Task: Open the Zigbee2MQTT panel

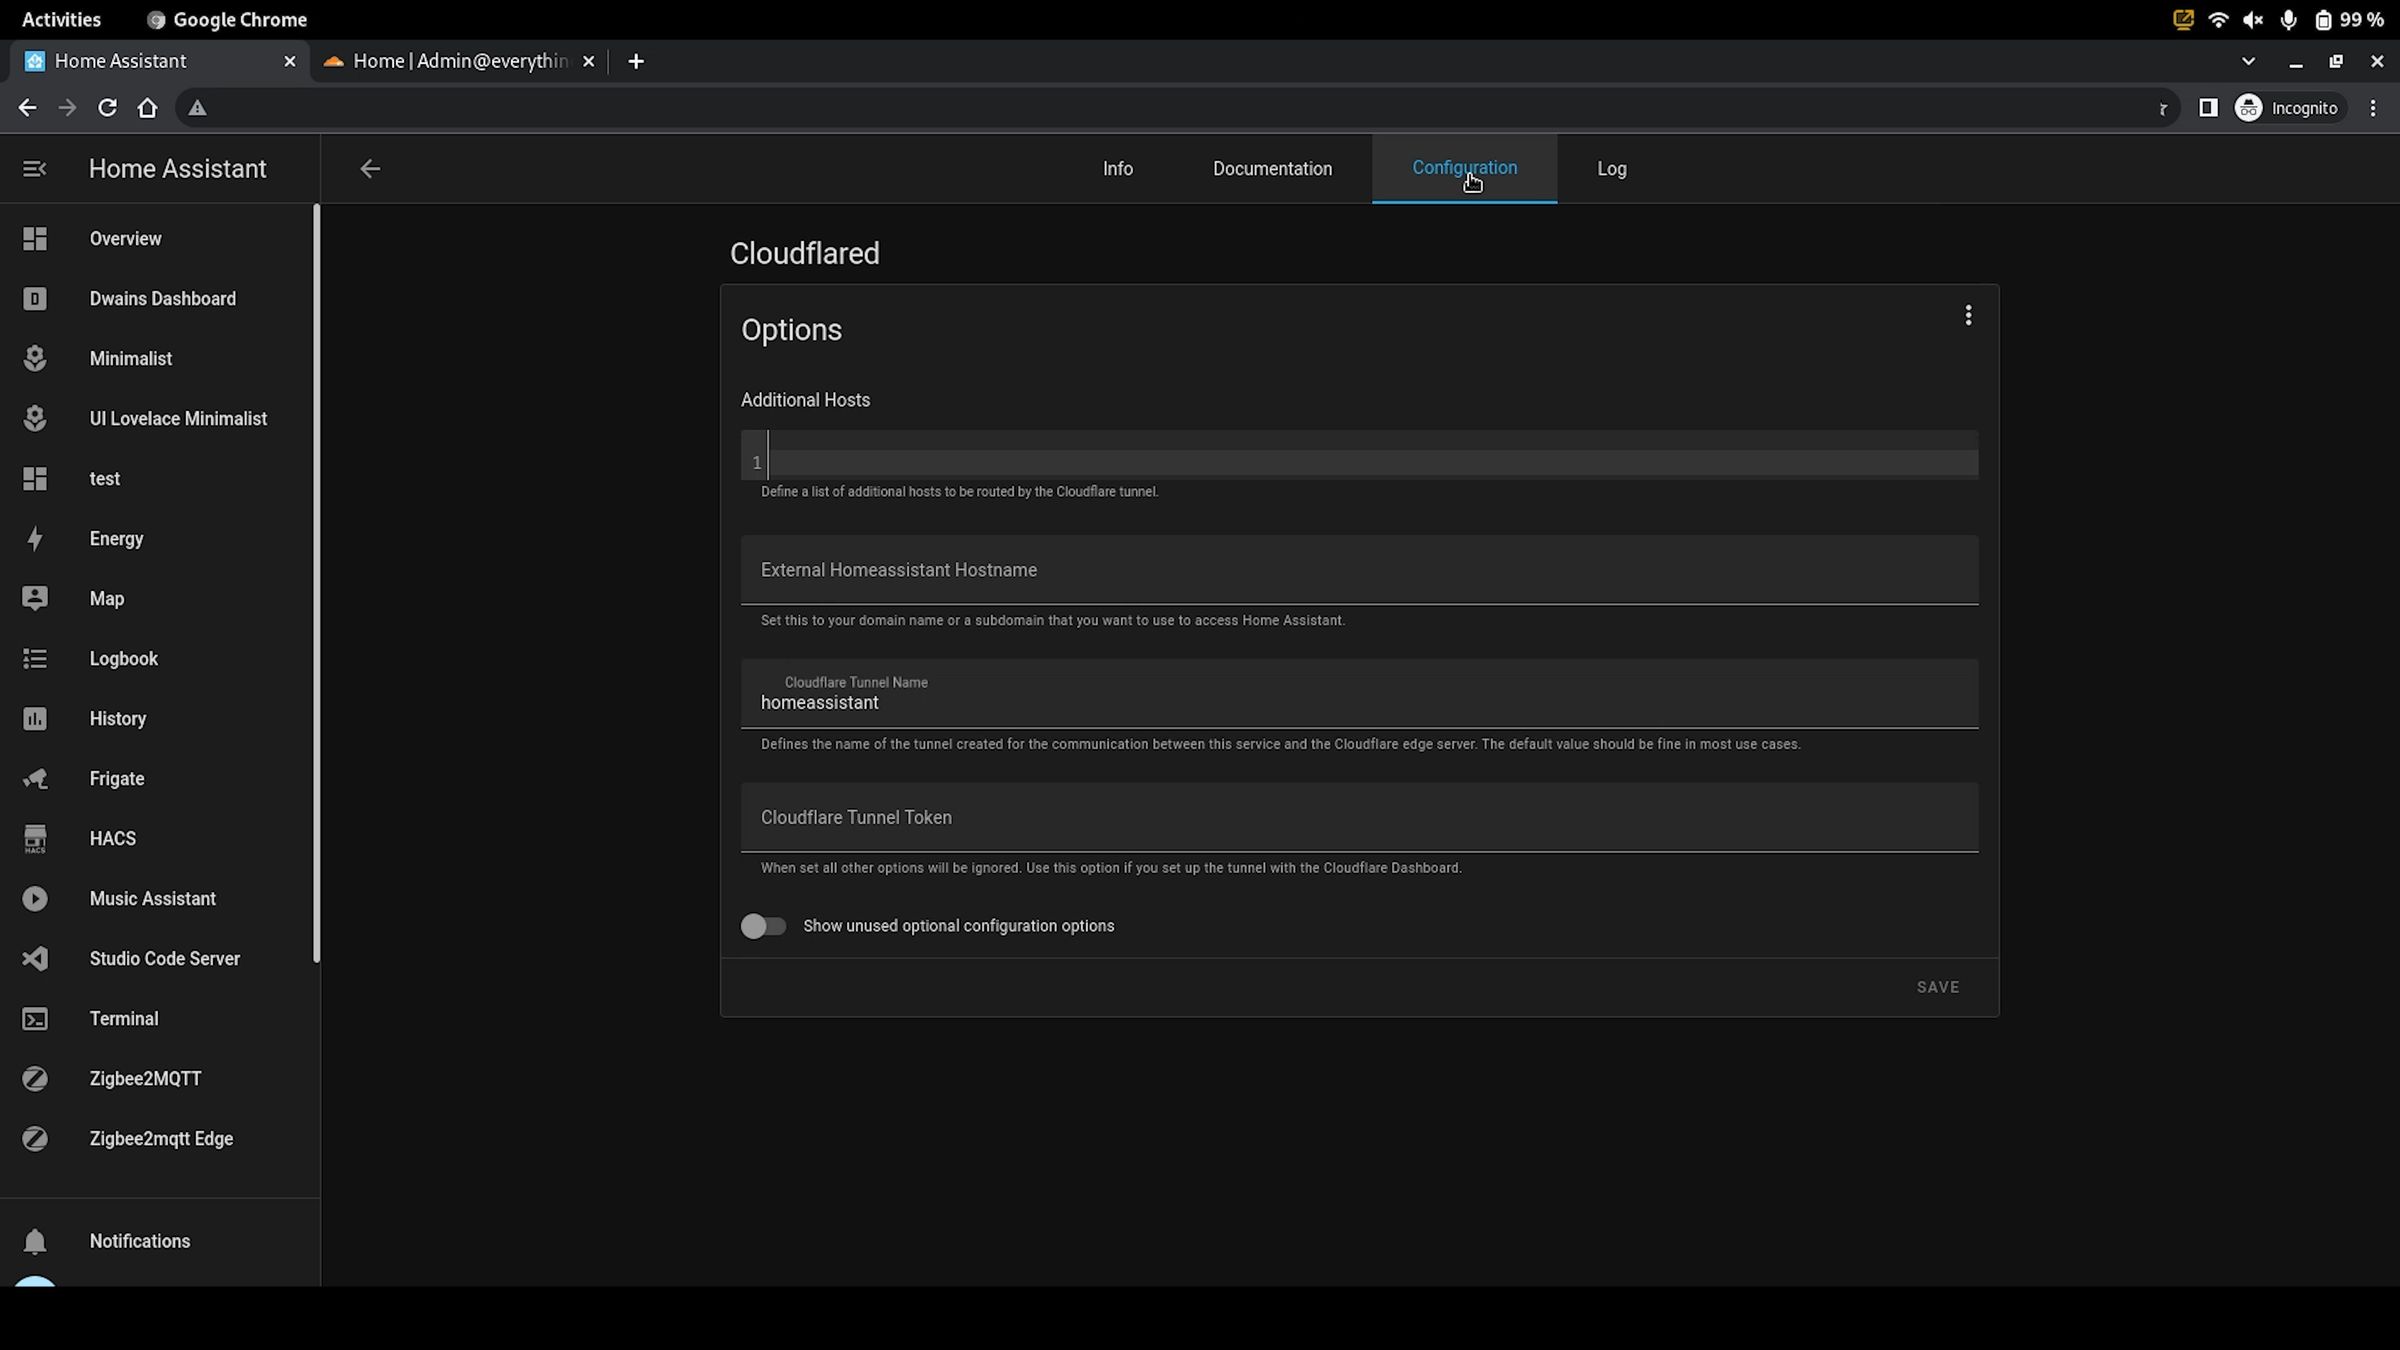Action: point(144,1078)
